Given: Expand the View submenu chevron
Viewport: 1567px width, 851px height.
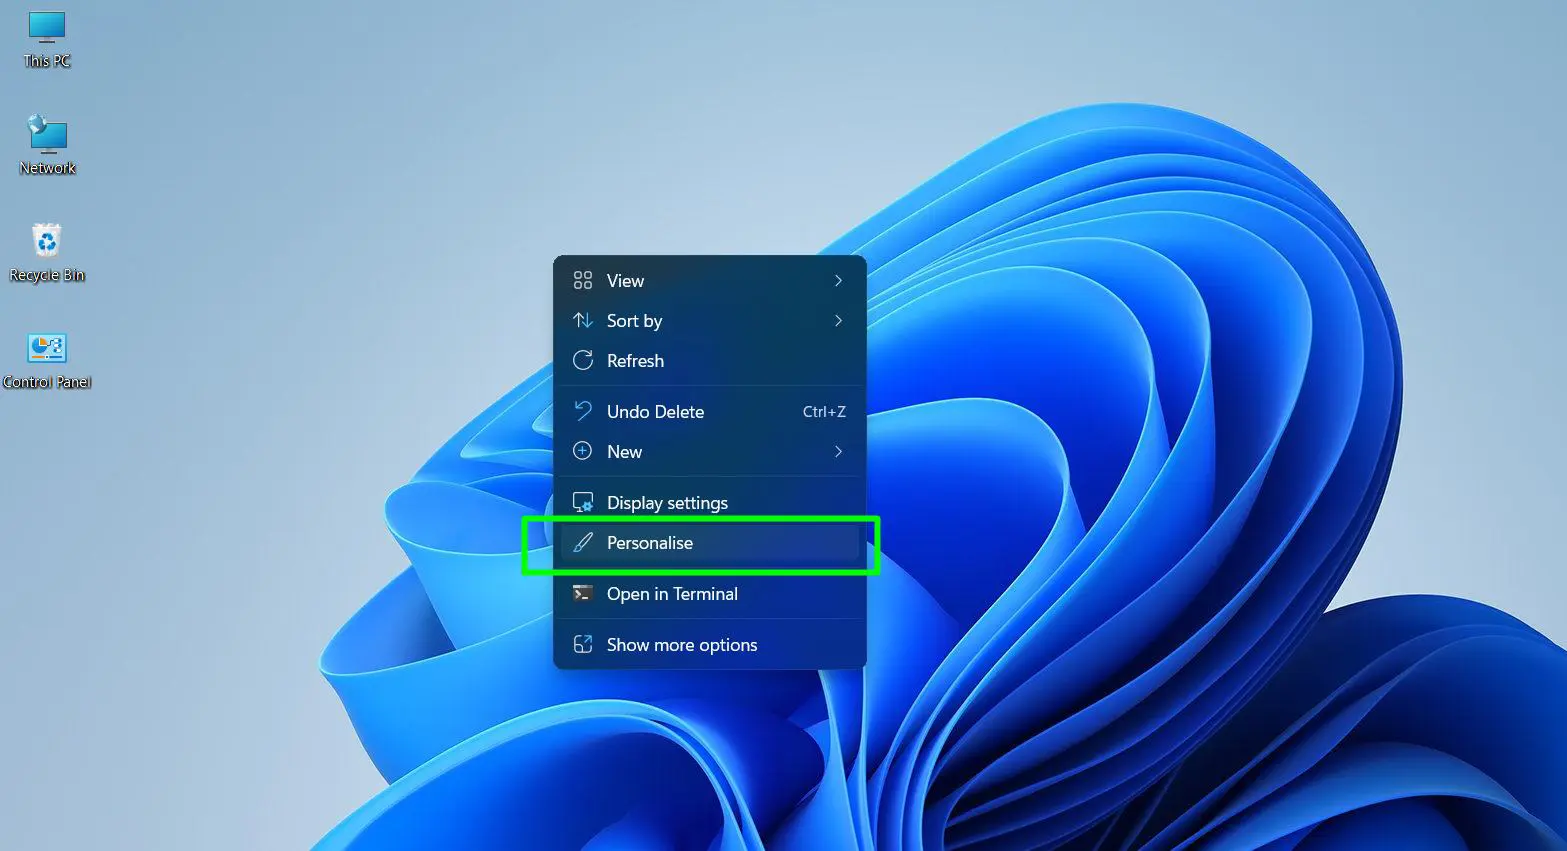Looking at the screenshot, I should click(x=838, y=281).
